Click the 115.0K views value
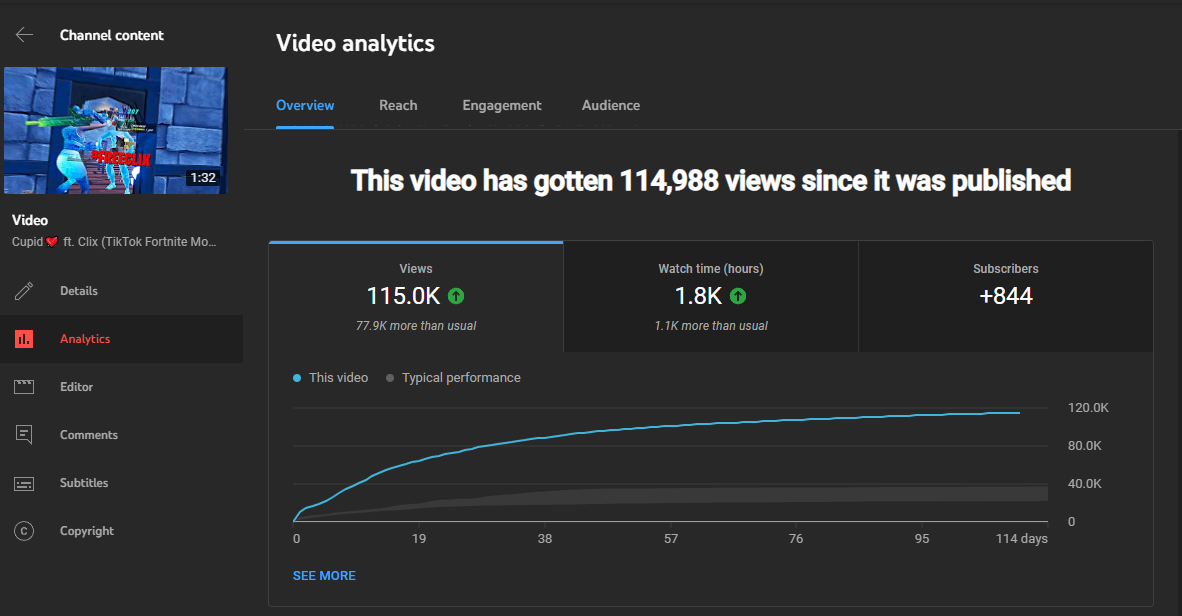The width and height of the screenshot is (1182, 616). tap(403, 296)
